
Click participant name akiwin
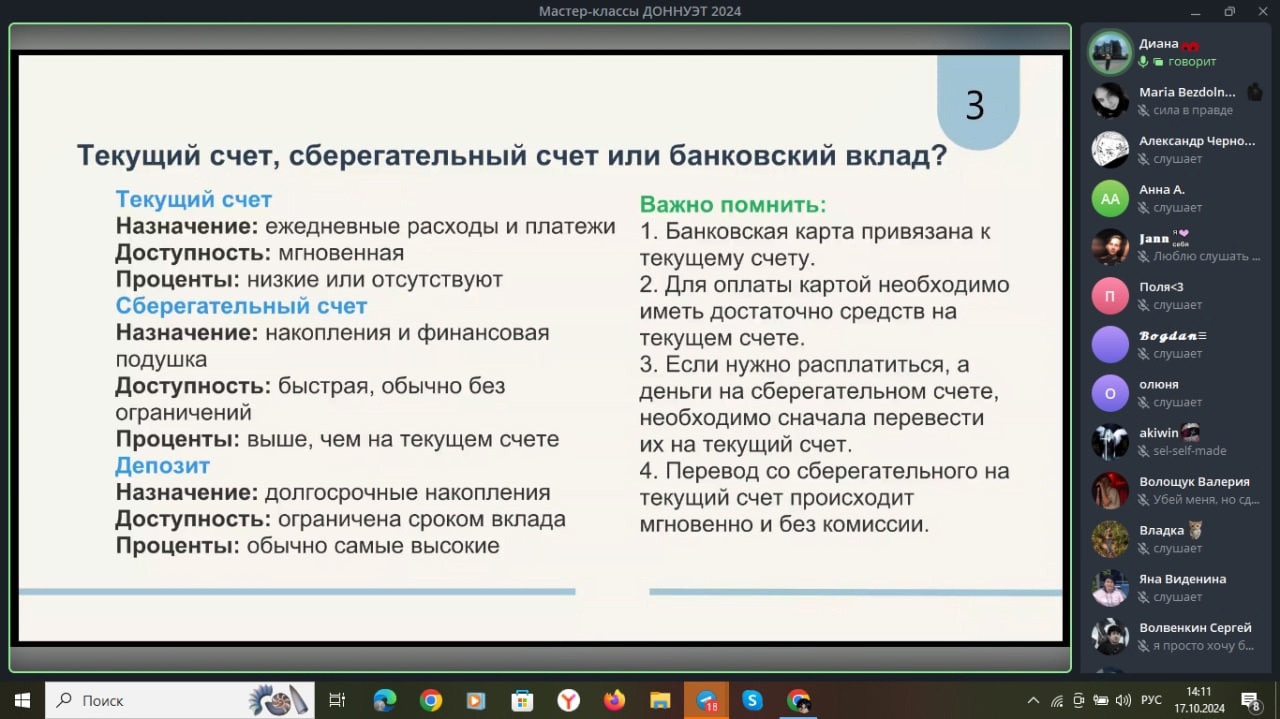pyautogui.click(x=1159, y=433)
